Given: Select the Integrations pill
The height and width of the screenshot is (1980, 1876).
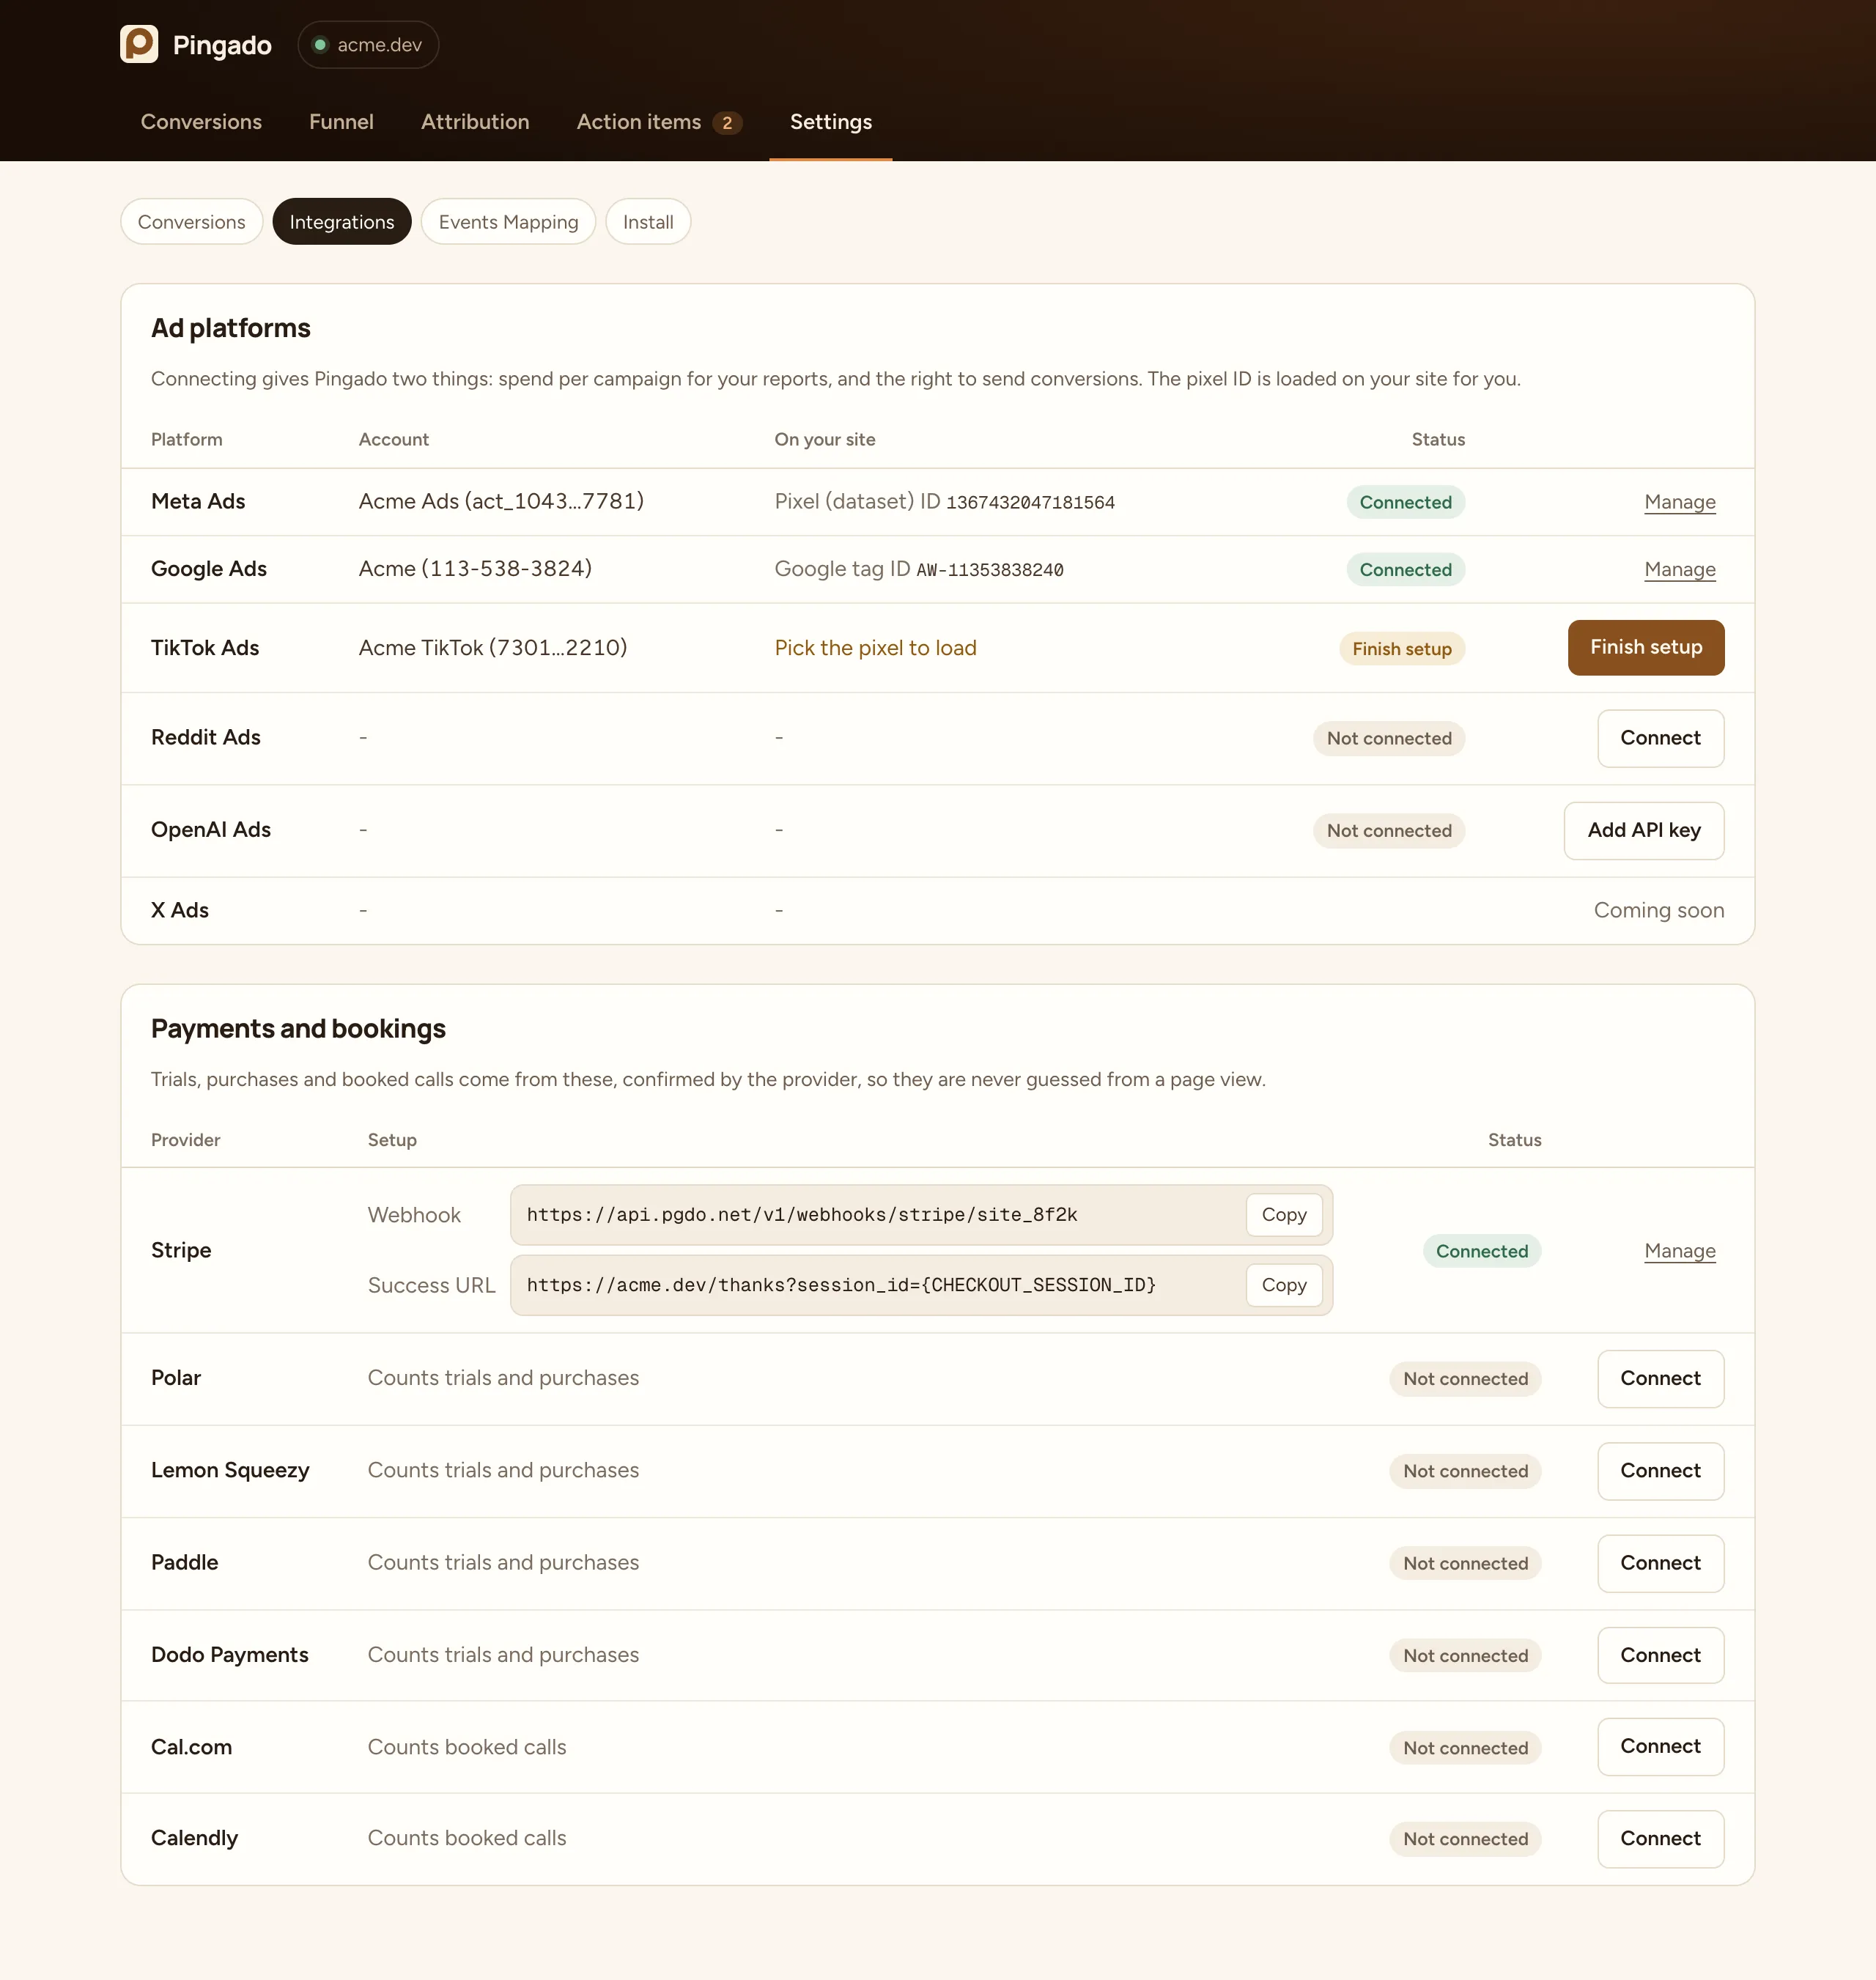Looking at the screenshot, I should [x=342, y=222].
